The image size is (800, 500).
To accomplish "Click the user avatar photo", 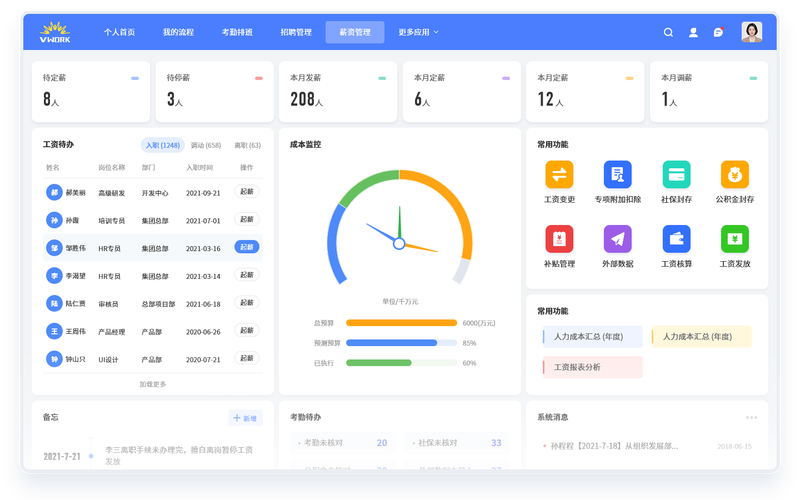I will point(752,32).
